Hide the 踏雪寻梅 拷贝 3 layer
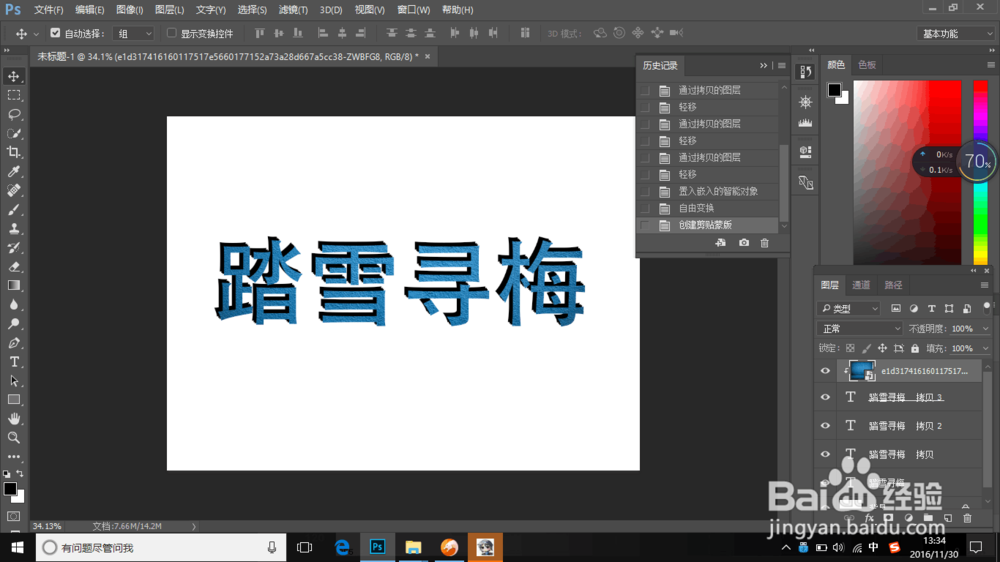 [825, 397]
